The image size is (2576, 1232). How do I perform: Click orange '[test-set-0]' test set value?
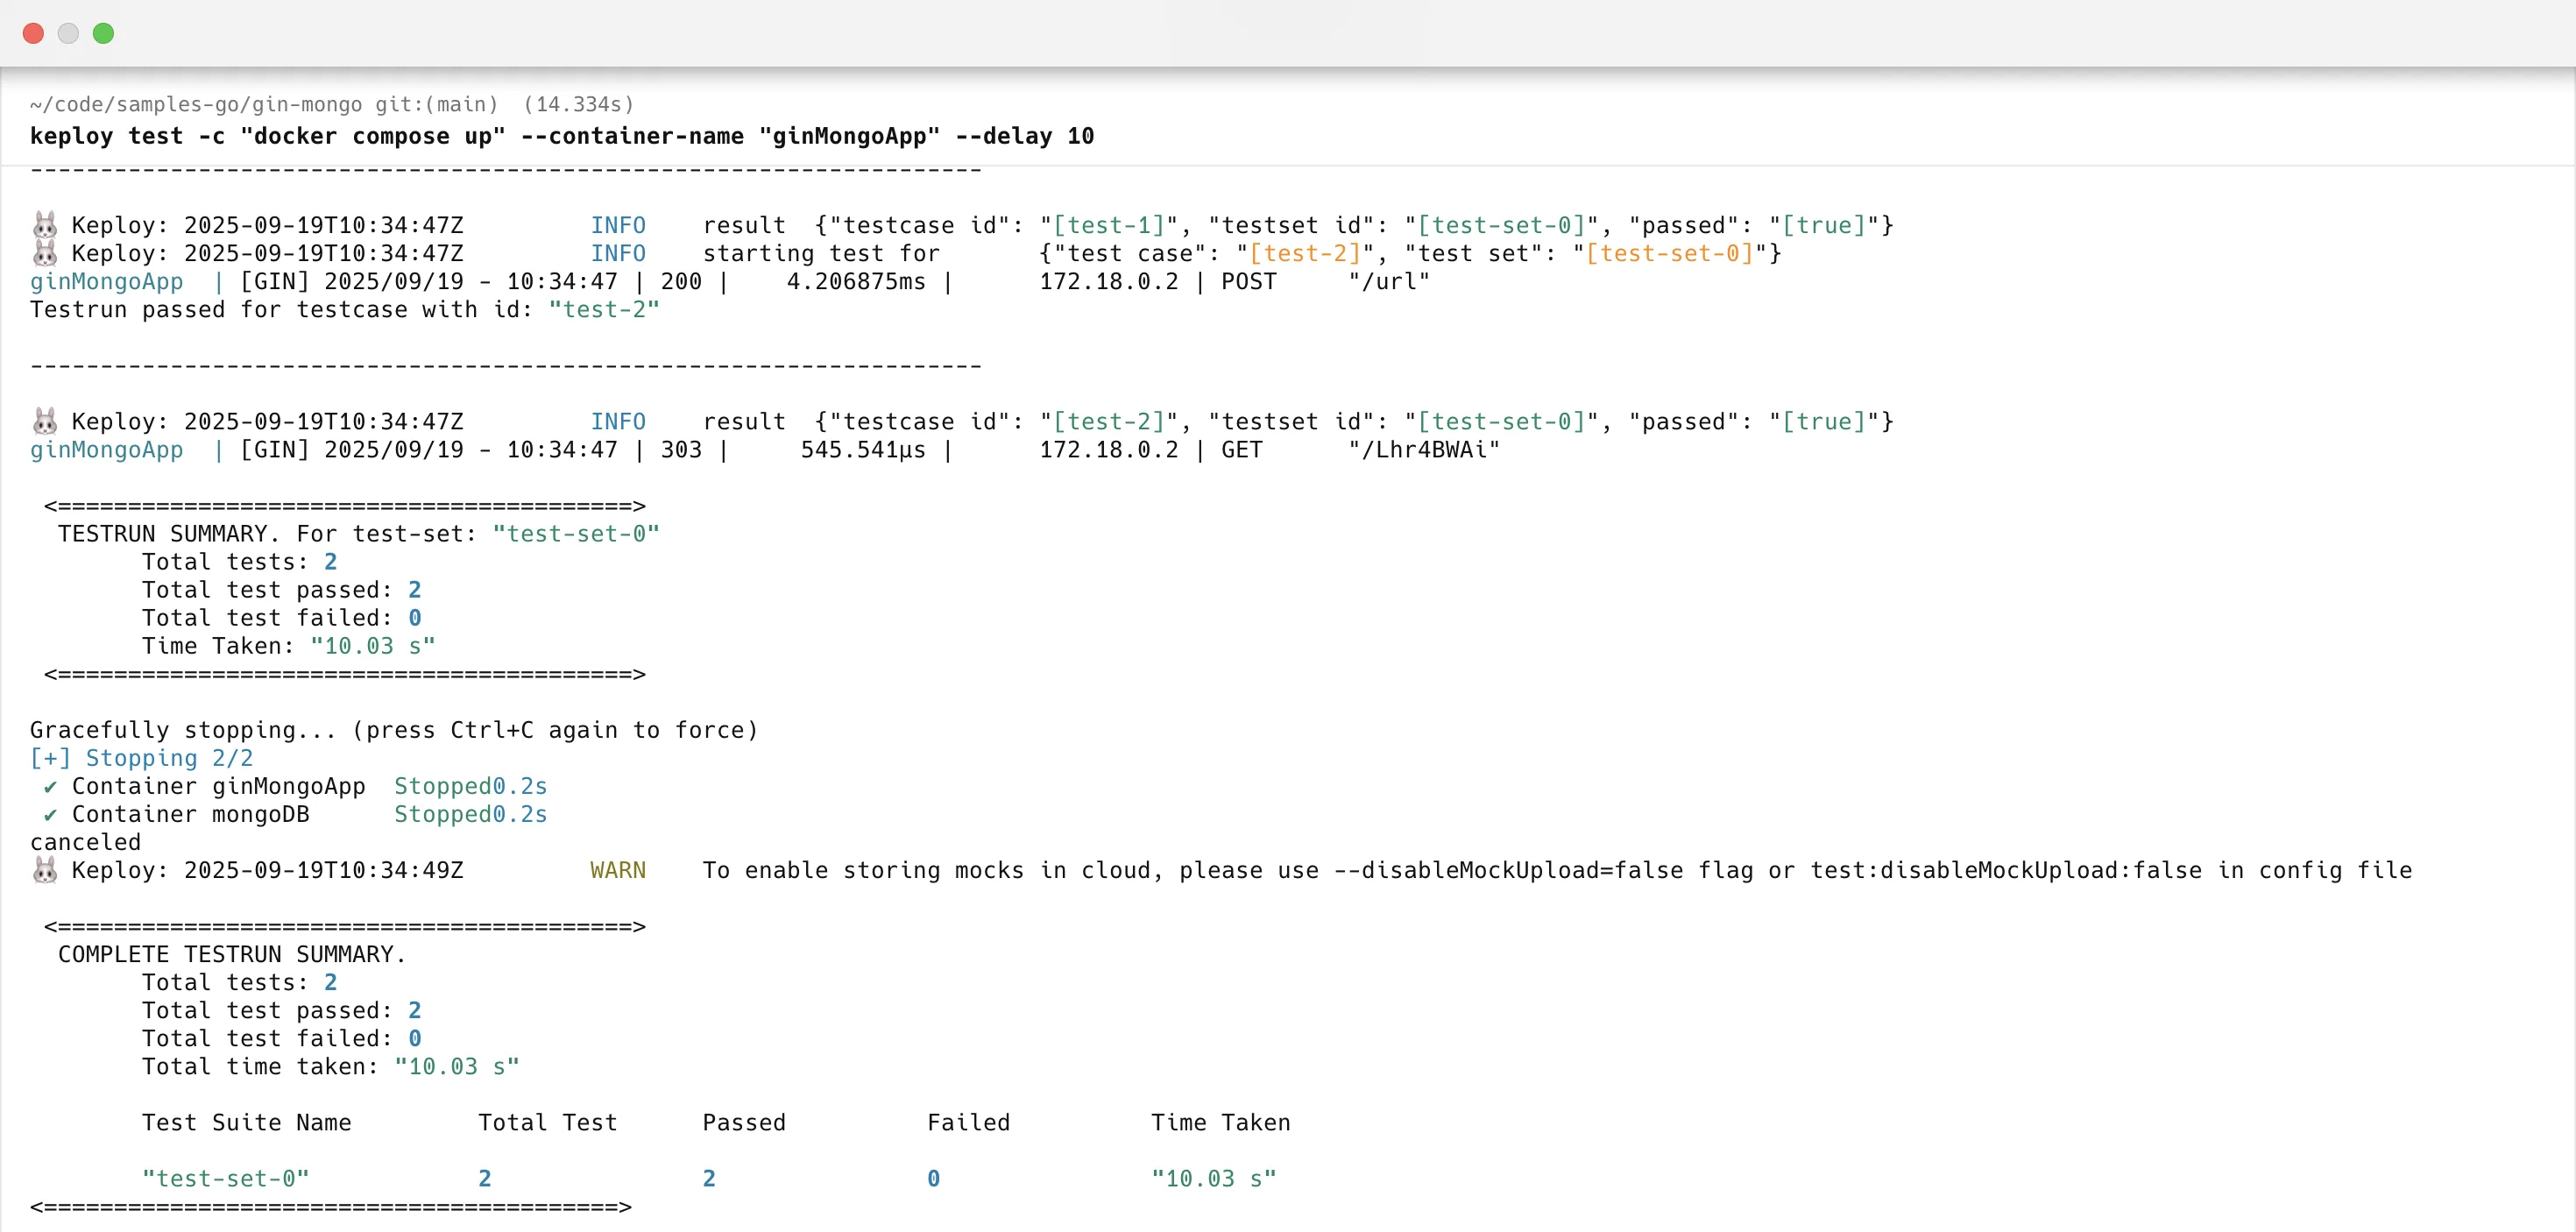click(x=1670, y=253)
